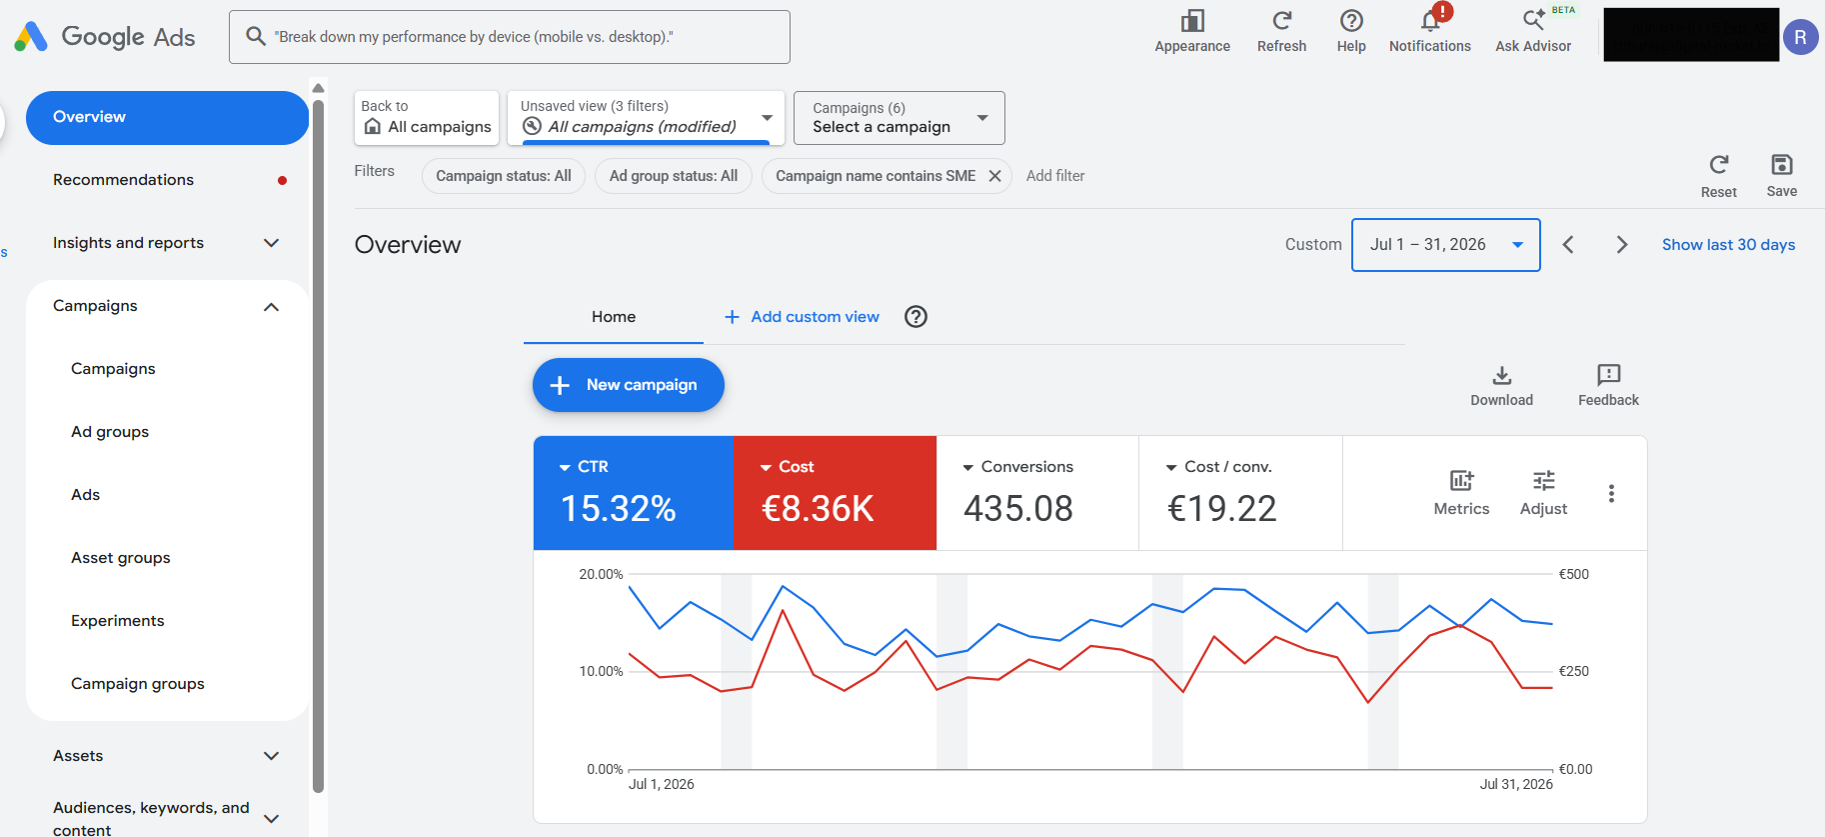Remove the Campaign name contains SME filter
Image resolution: width=1825 pixels, height=837 pixels.
pyautogui.click(x=995, y=176)
